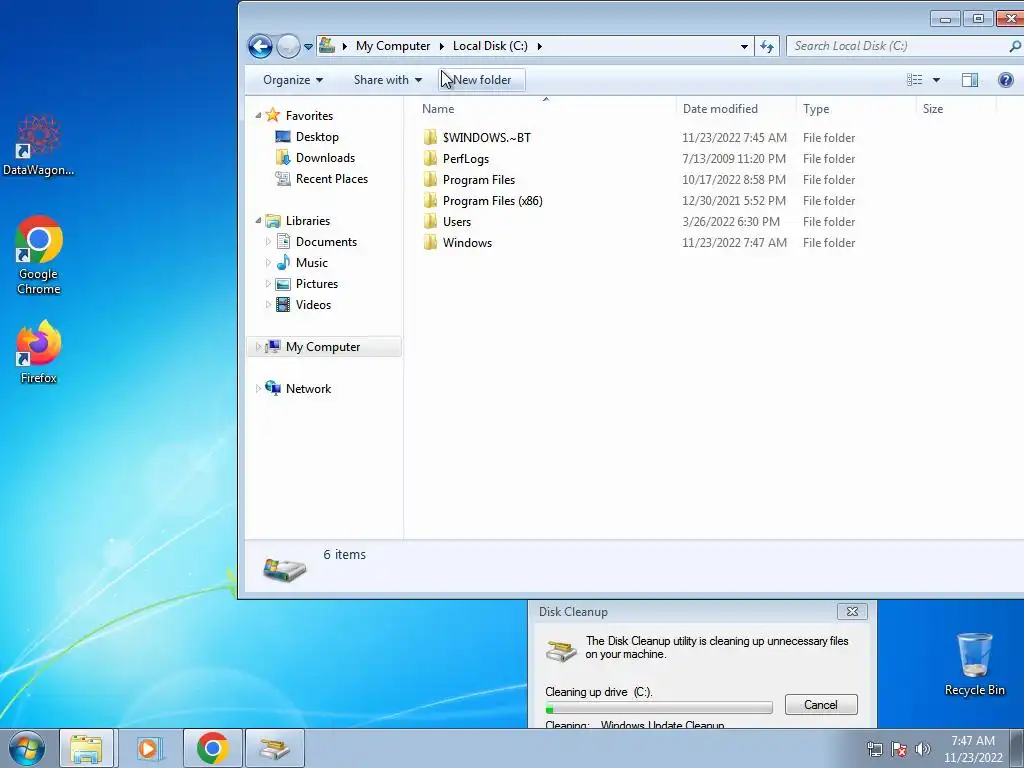
Task: Refresh the Local Disk (C:) folder view
Action: click(x=767, y=46)
